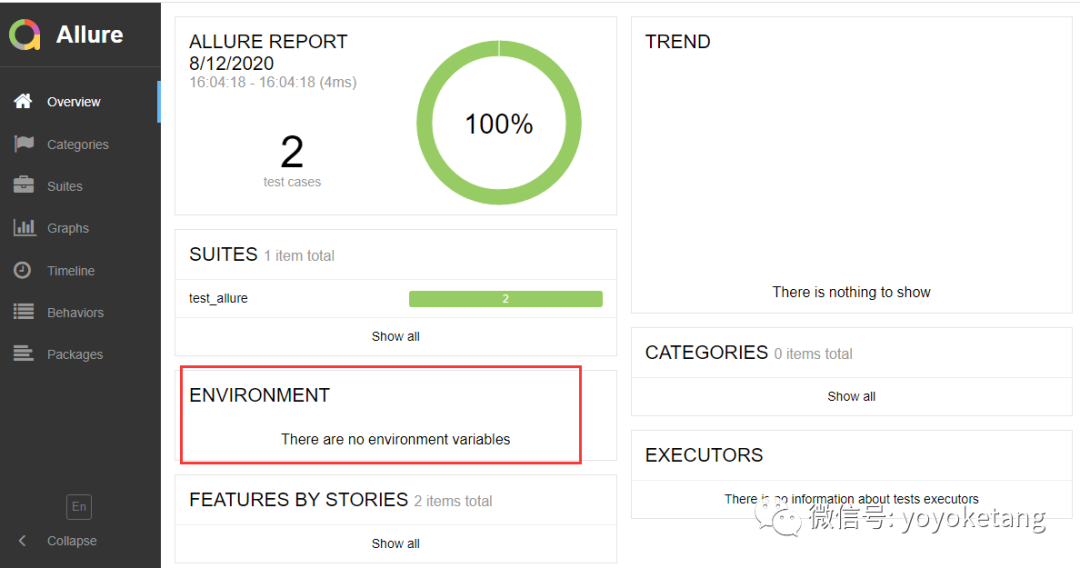The width and height of the screenshot is (1080, 568).
Task: Collapse the sidebar via Collapse label
Action: point(72,541)
